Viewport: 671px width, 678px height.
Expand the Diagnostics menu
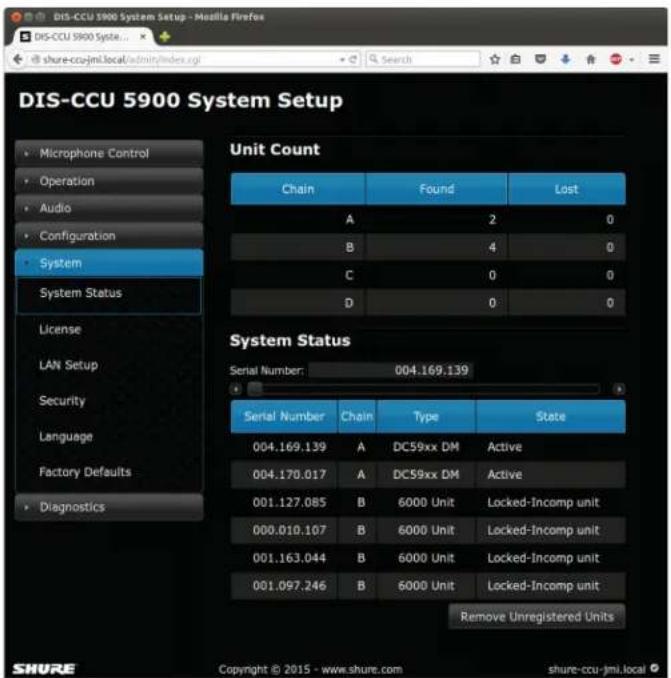109,507
